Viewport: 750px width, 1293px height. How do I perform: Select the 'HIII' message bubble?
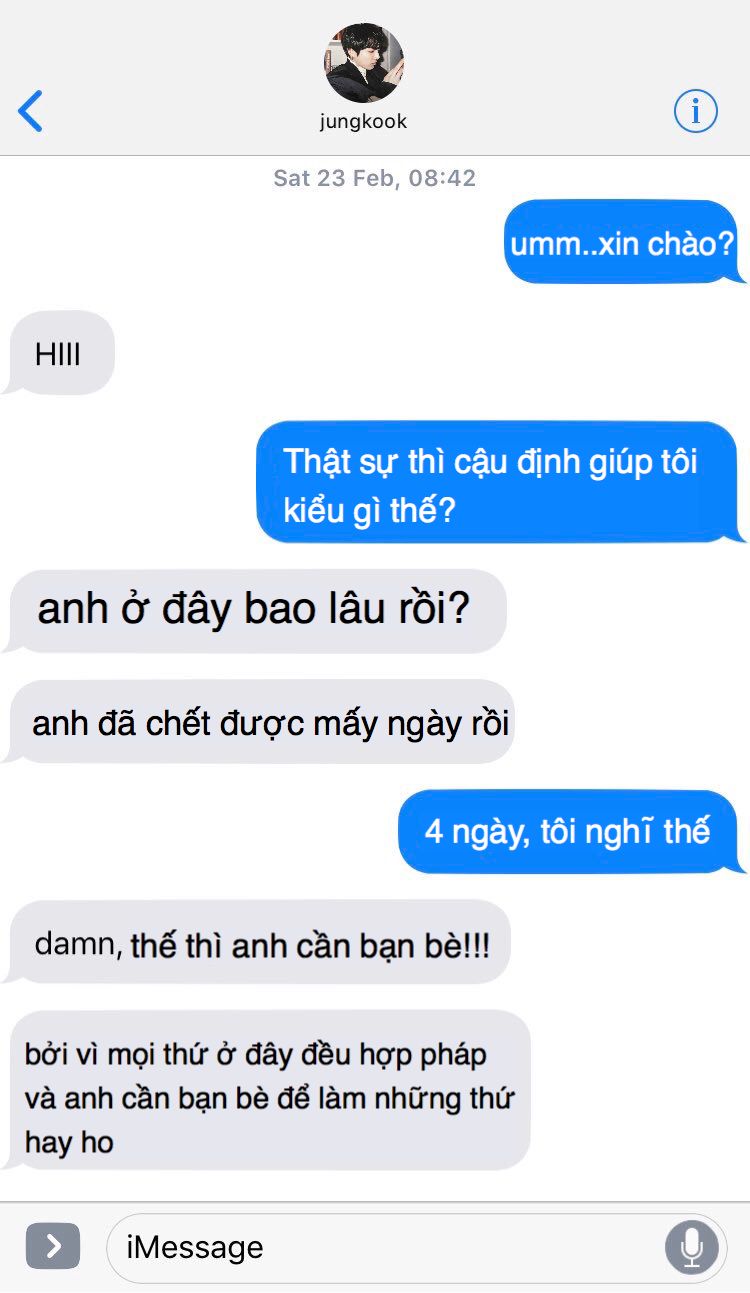coord(59,353)
